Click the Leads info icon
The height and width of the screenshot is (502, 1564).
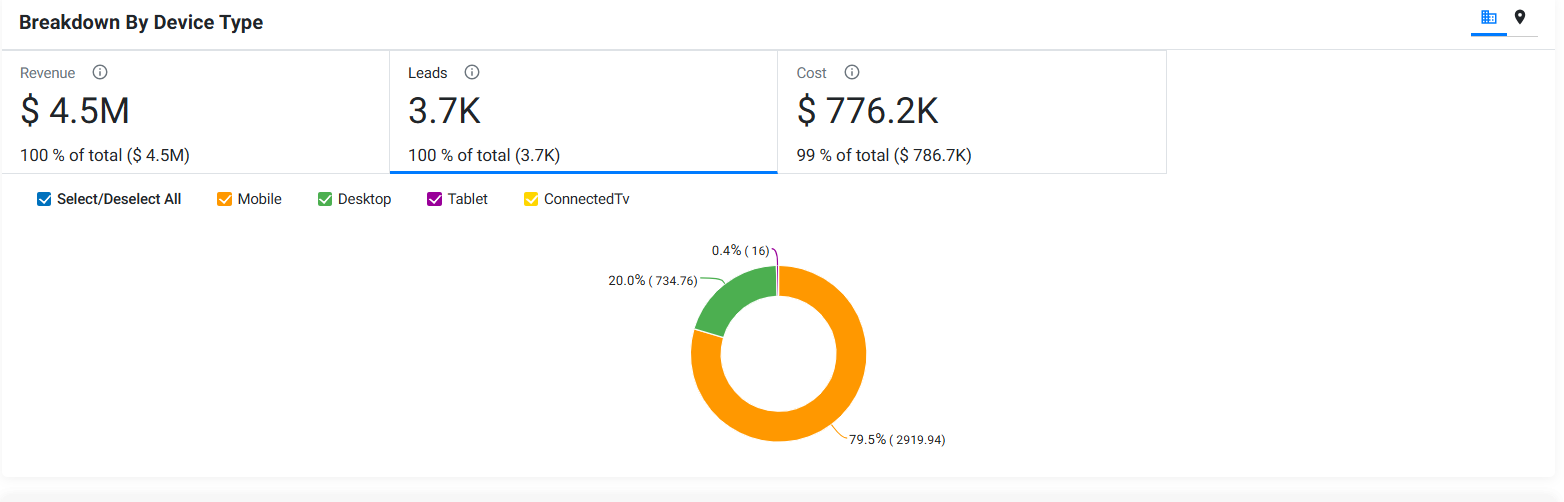click(x=472, y=73)
